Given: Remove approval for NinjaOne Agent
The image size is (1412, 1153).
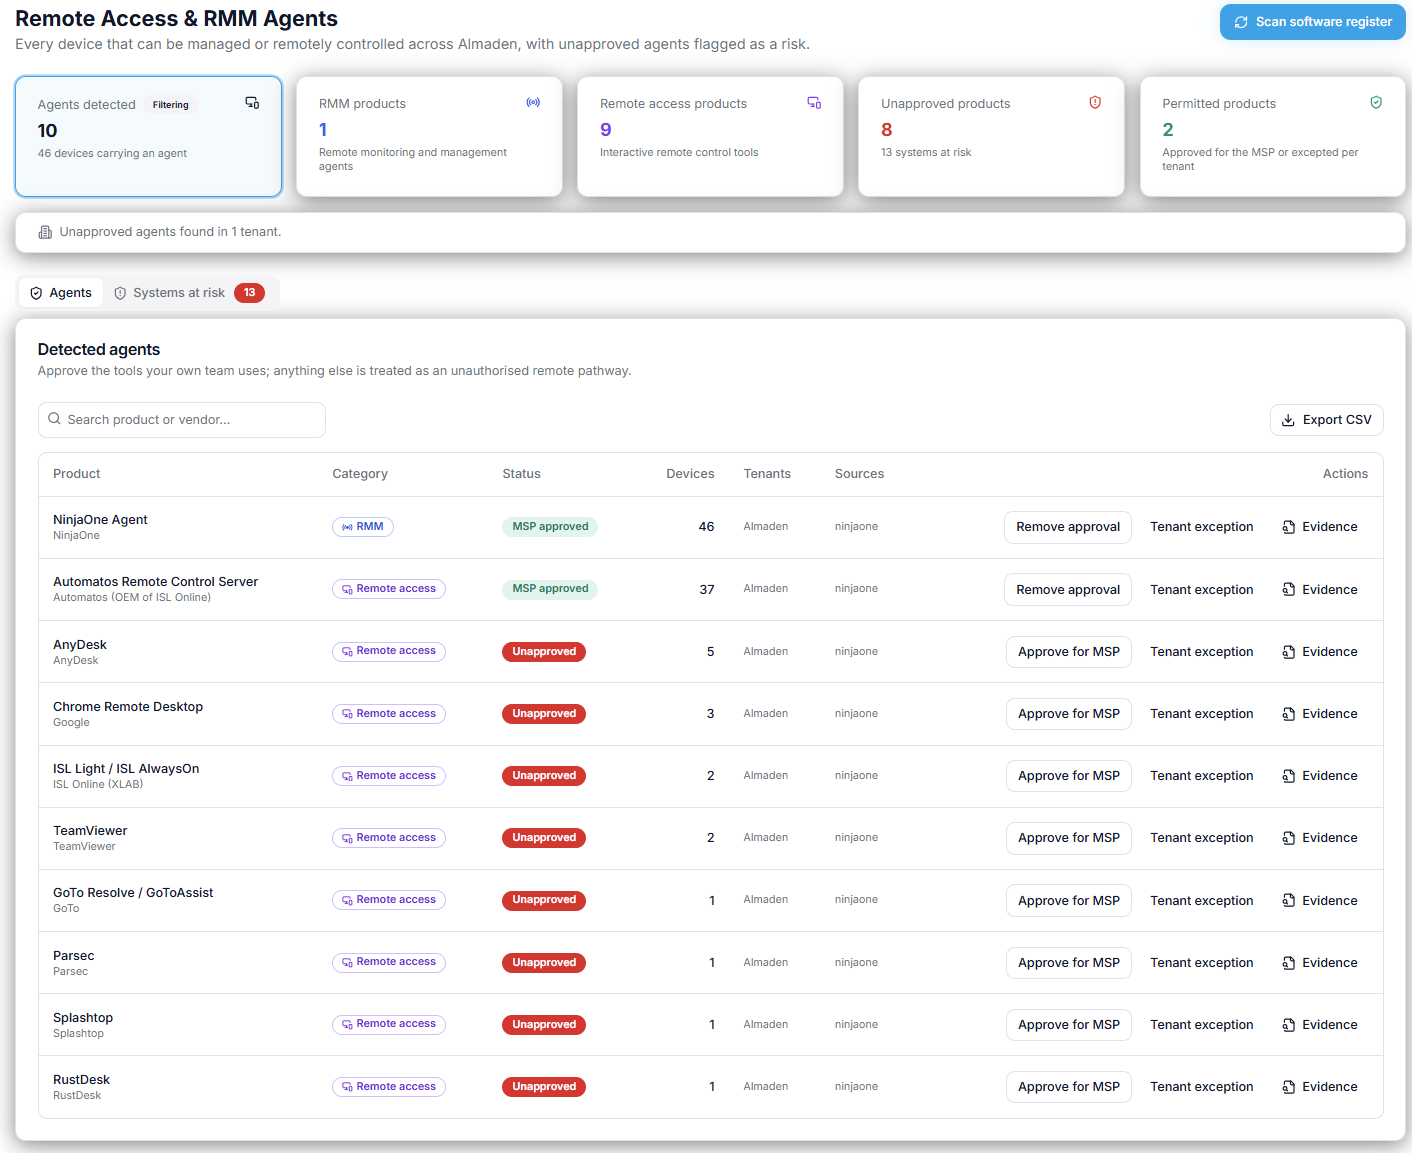Looking at the screenshot, I should (1068, 527).
